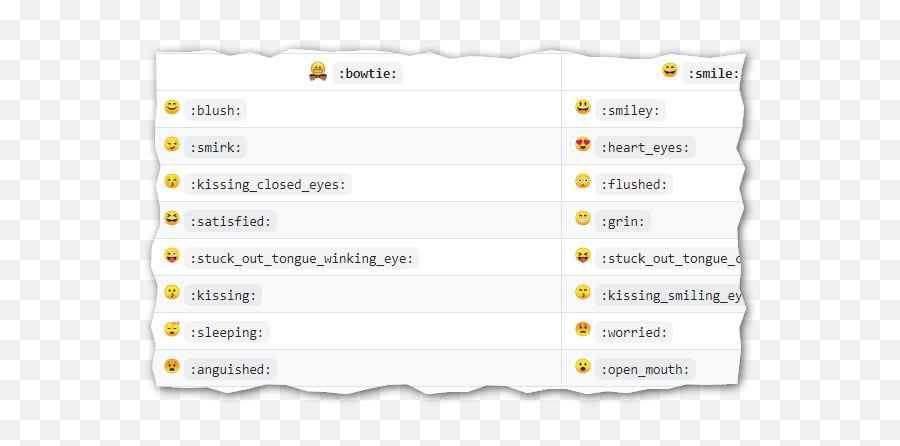Click the smiley emoji icon
Screen dimensions: 900x446
(x=583, y=107)
